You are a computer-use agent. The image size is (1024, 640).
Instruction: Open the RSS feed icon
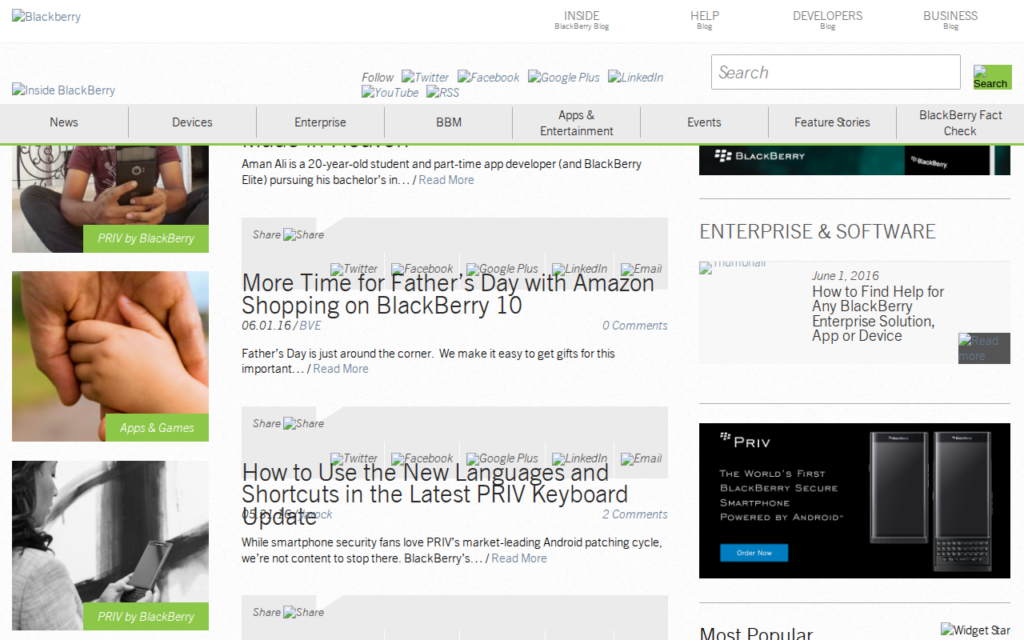pos(443,93)
